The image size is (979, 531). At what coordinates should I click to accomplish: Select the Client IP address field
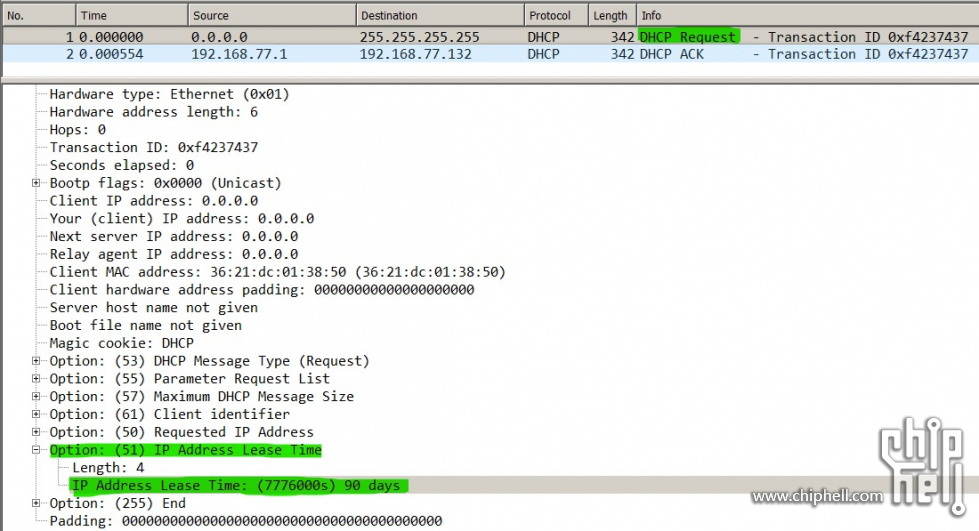(x=154, y=201)
